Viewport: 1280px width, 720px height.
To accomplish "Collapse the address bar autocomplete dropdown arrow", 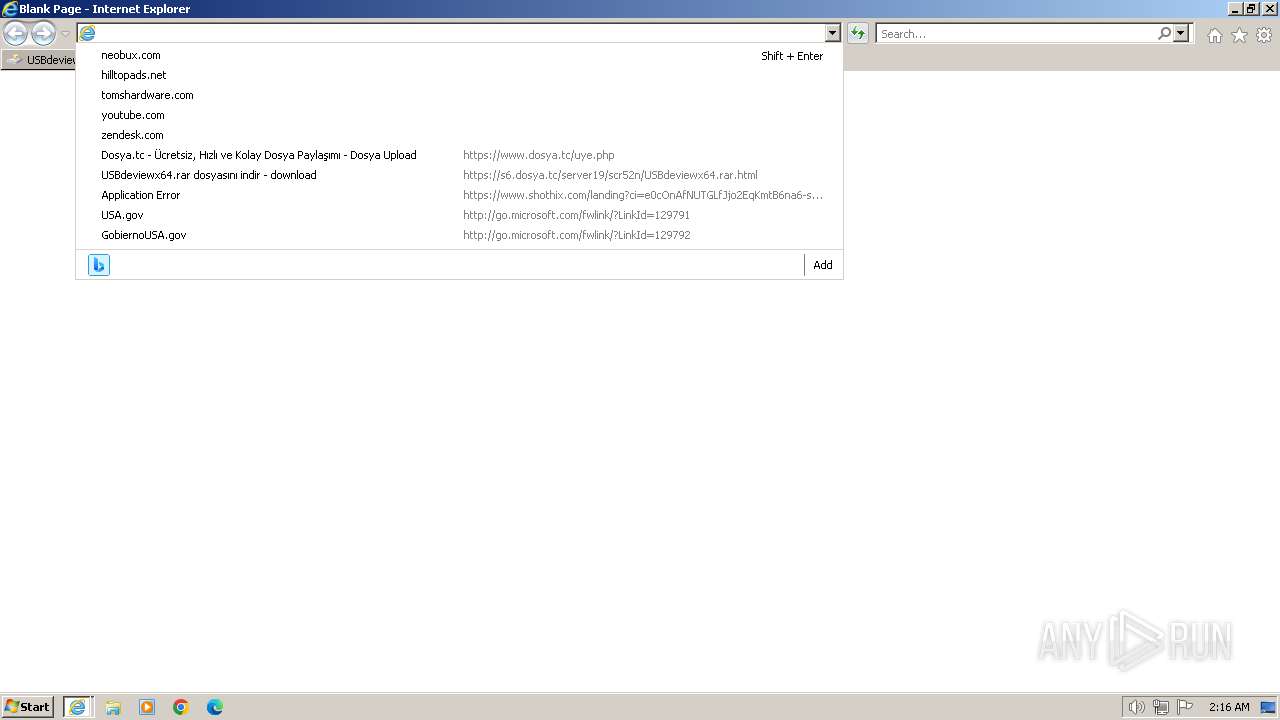I will point(832,34).
